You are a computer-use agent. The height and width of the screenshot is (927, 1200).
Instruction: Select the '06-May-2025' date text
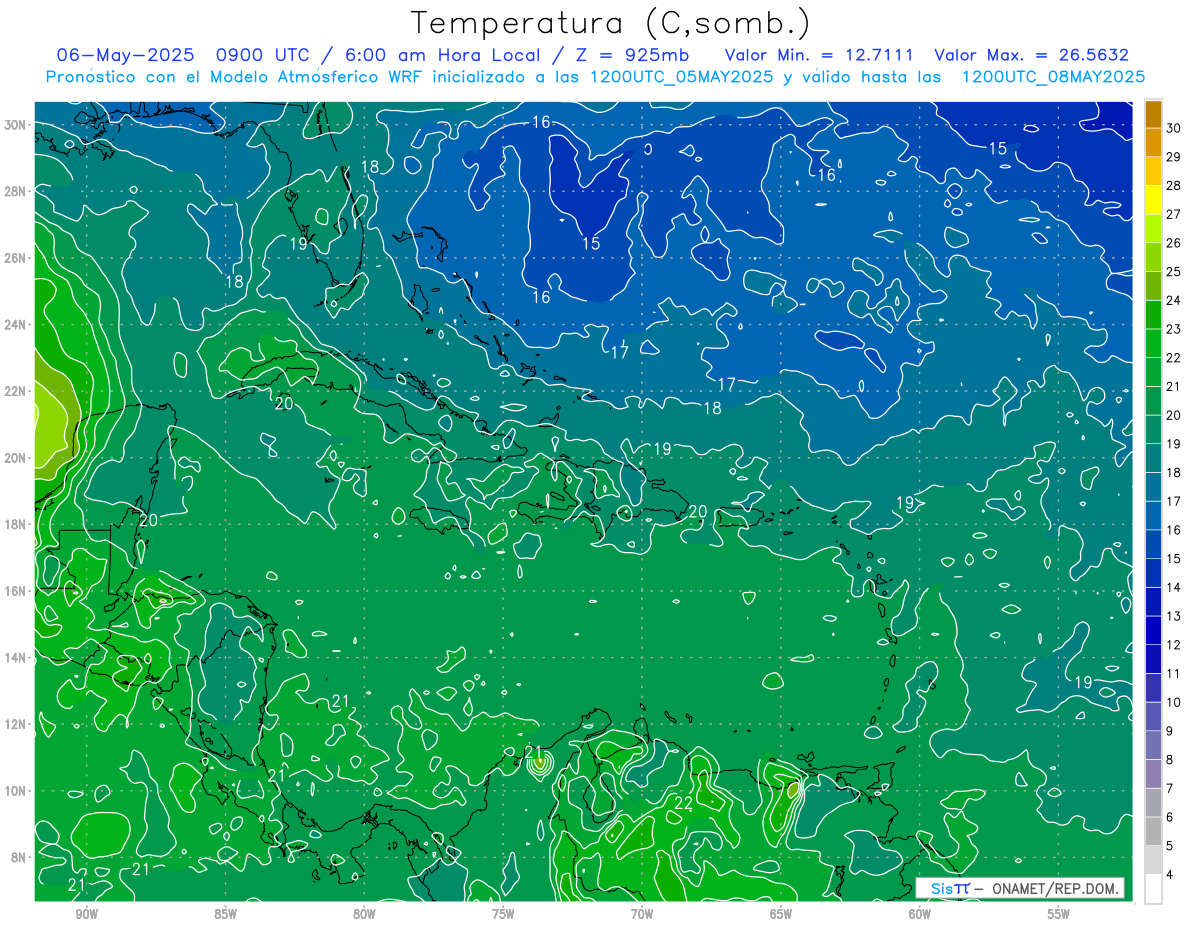tap(123, 56)
